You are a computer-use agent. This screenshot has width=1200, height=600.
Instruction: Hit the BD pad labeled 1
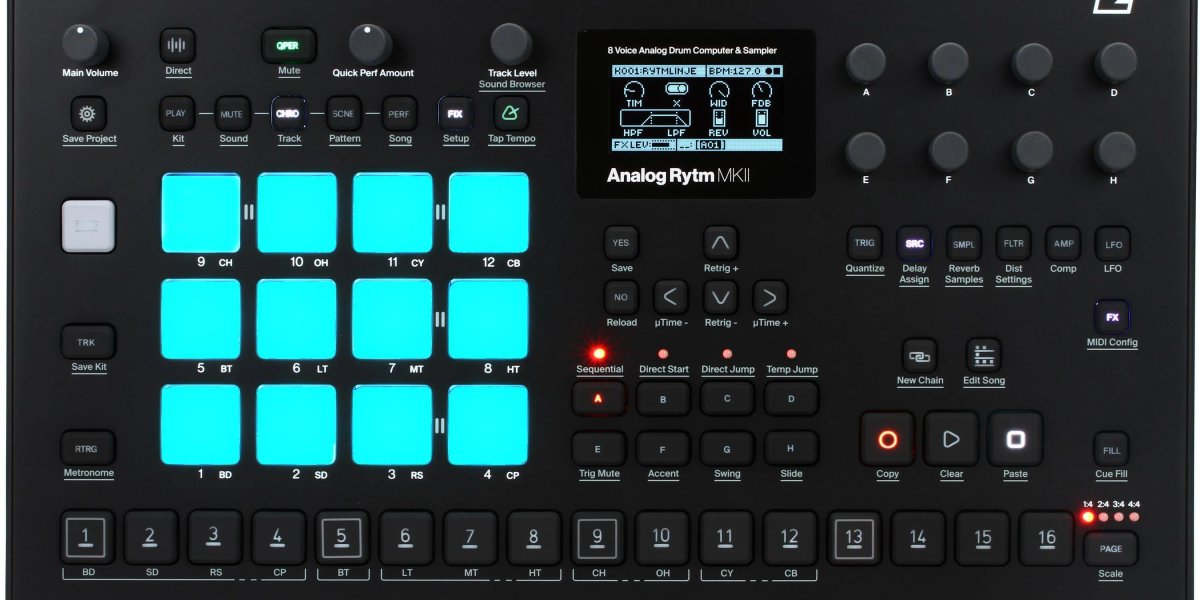point(200,425)
